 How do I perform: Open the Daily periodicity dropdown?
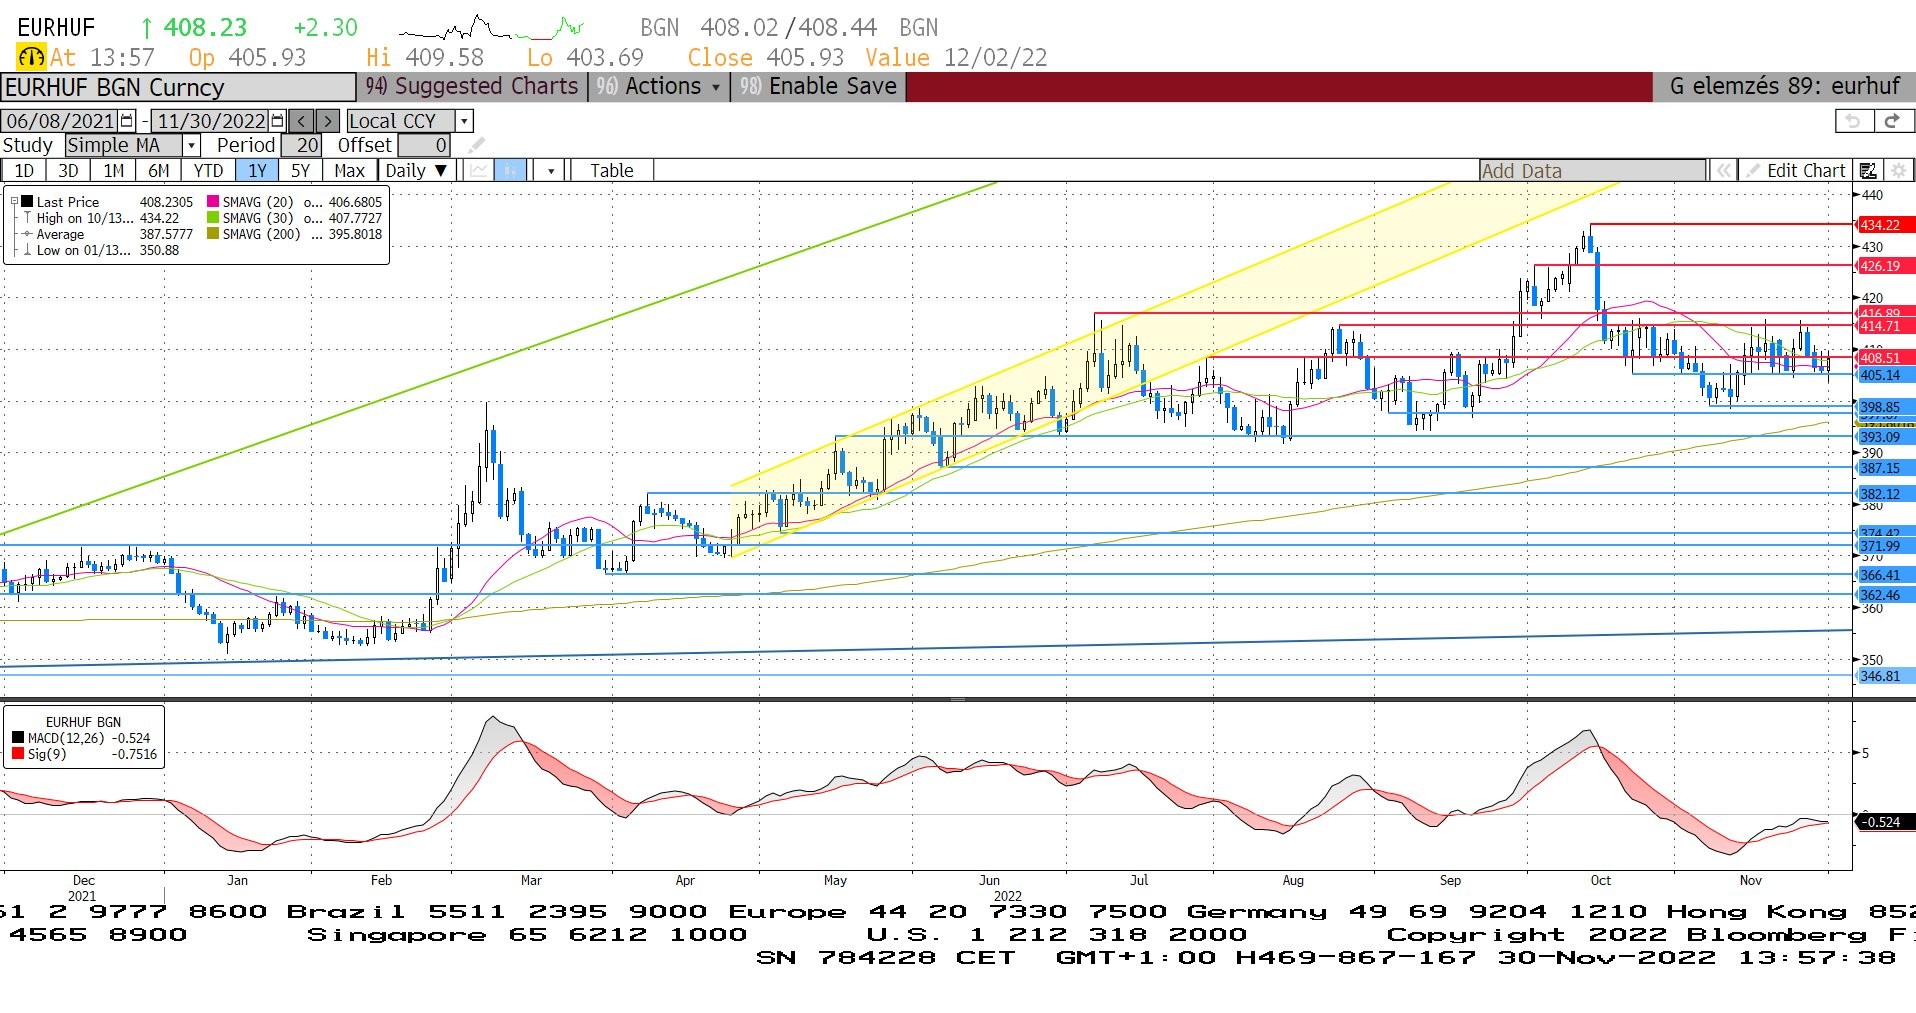click(416, 171)
